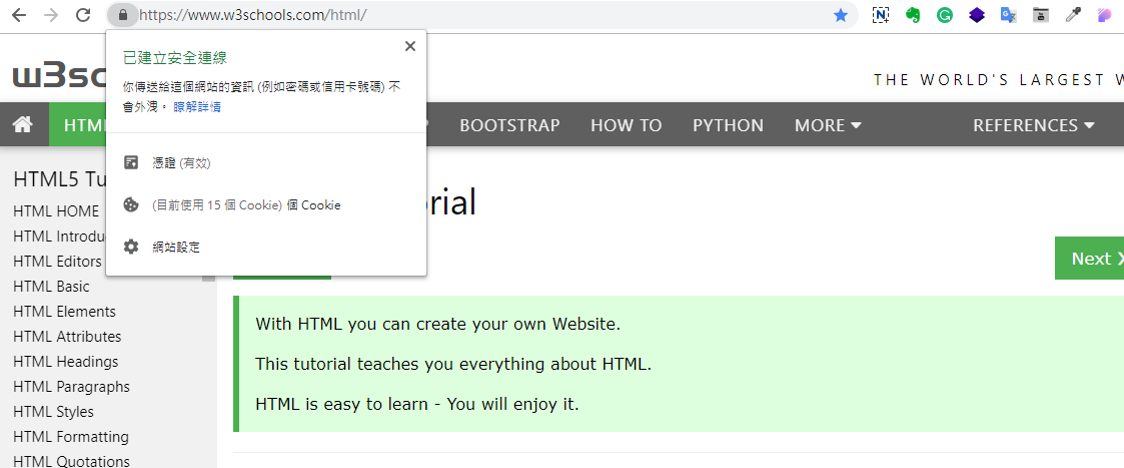
Task: Open the Google Translate extension
Action: click(1009, 15)
